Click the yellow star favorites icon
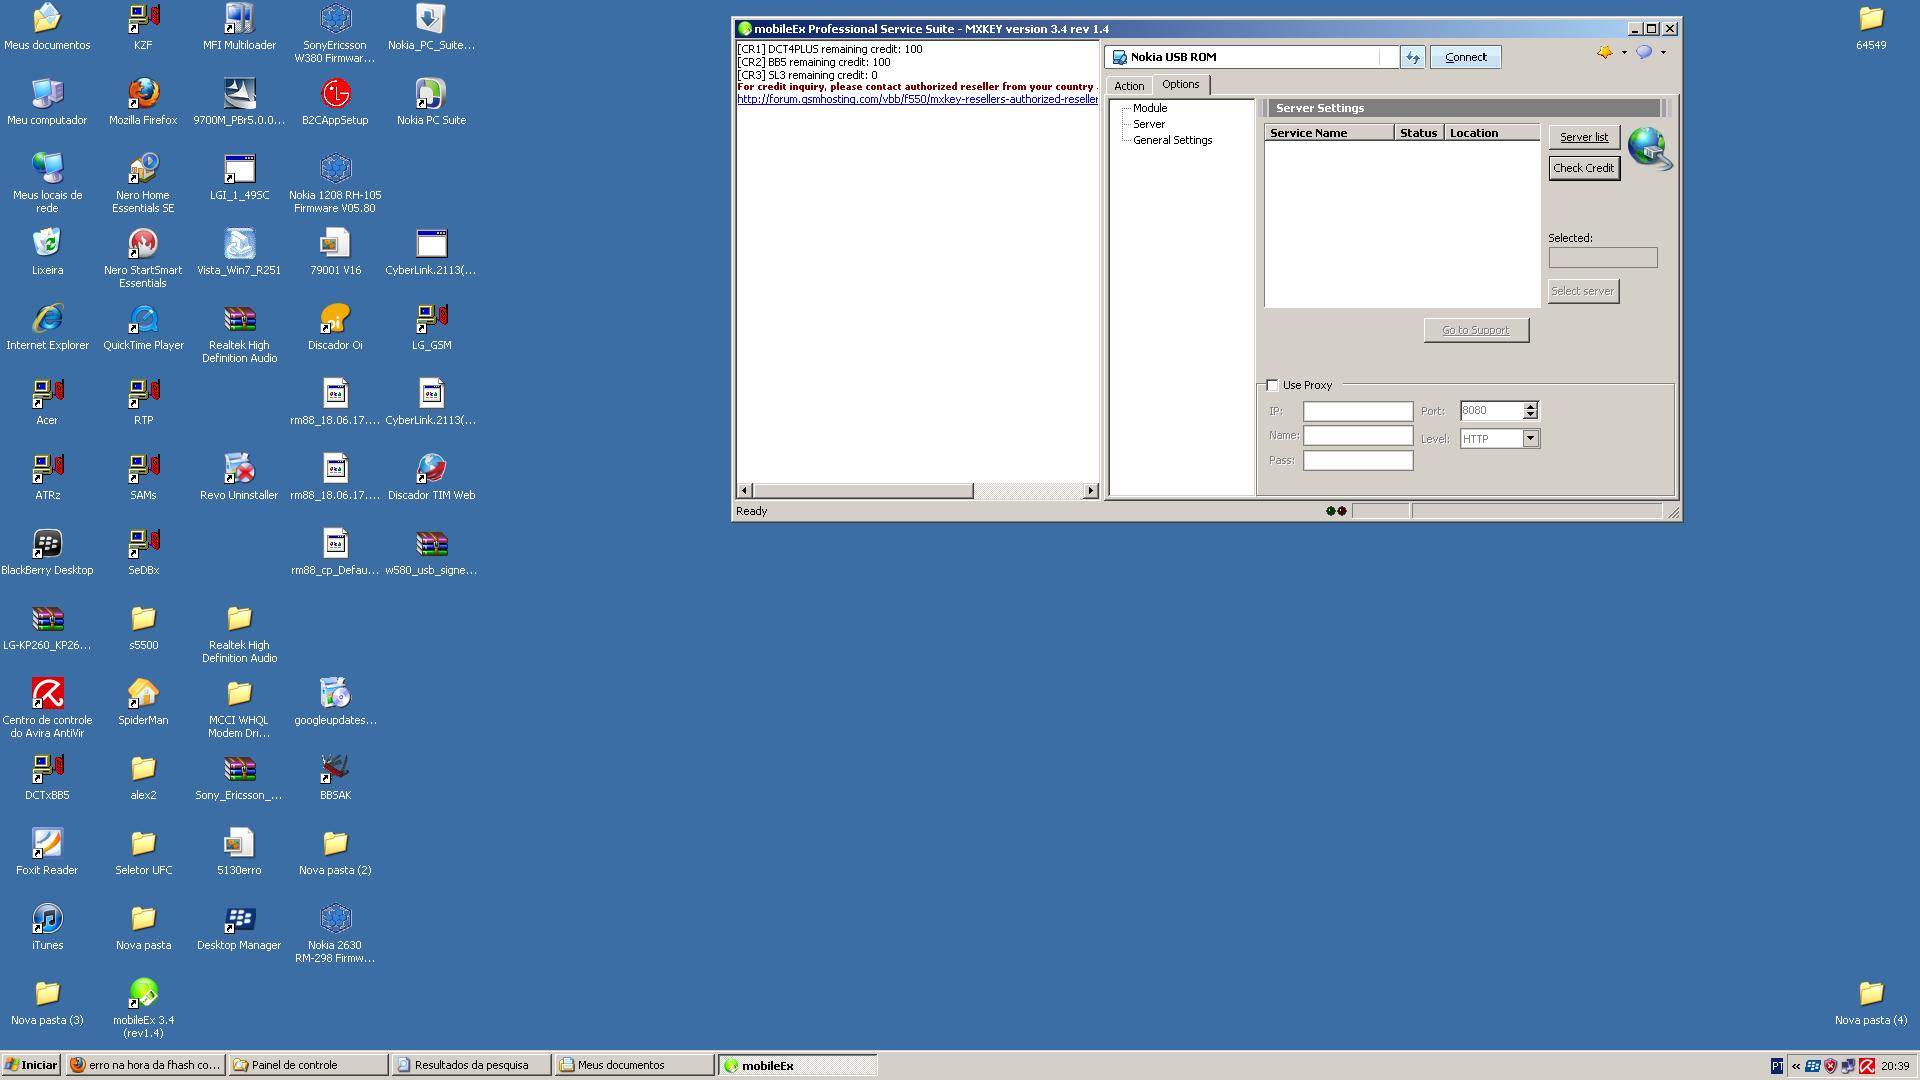 [x=1605, y=52]
